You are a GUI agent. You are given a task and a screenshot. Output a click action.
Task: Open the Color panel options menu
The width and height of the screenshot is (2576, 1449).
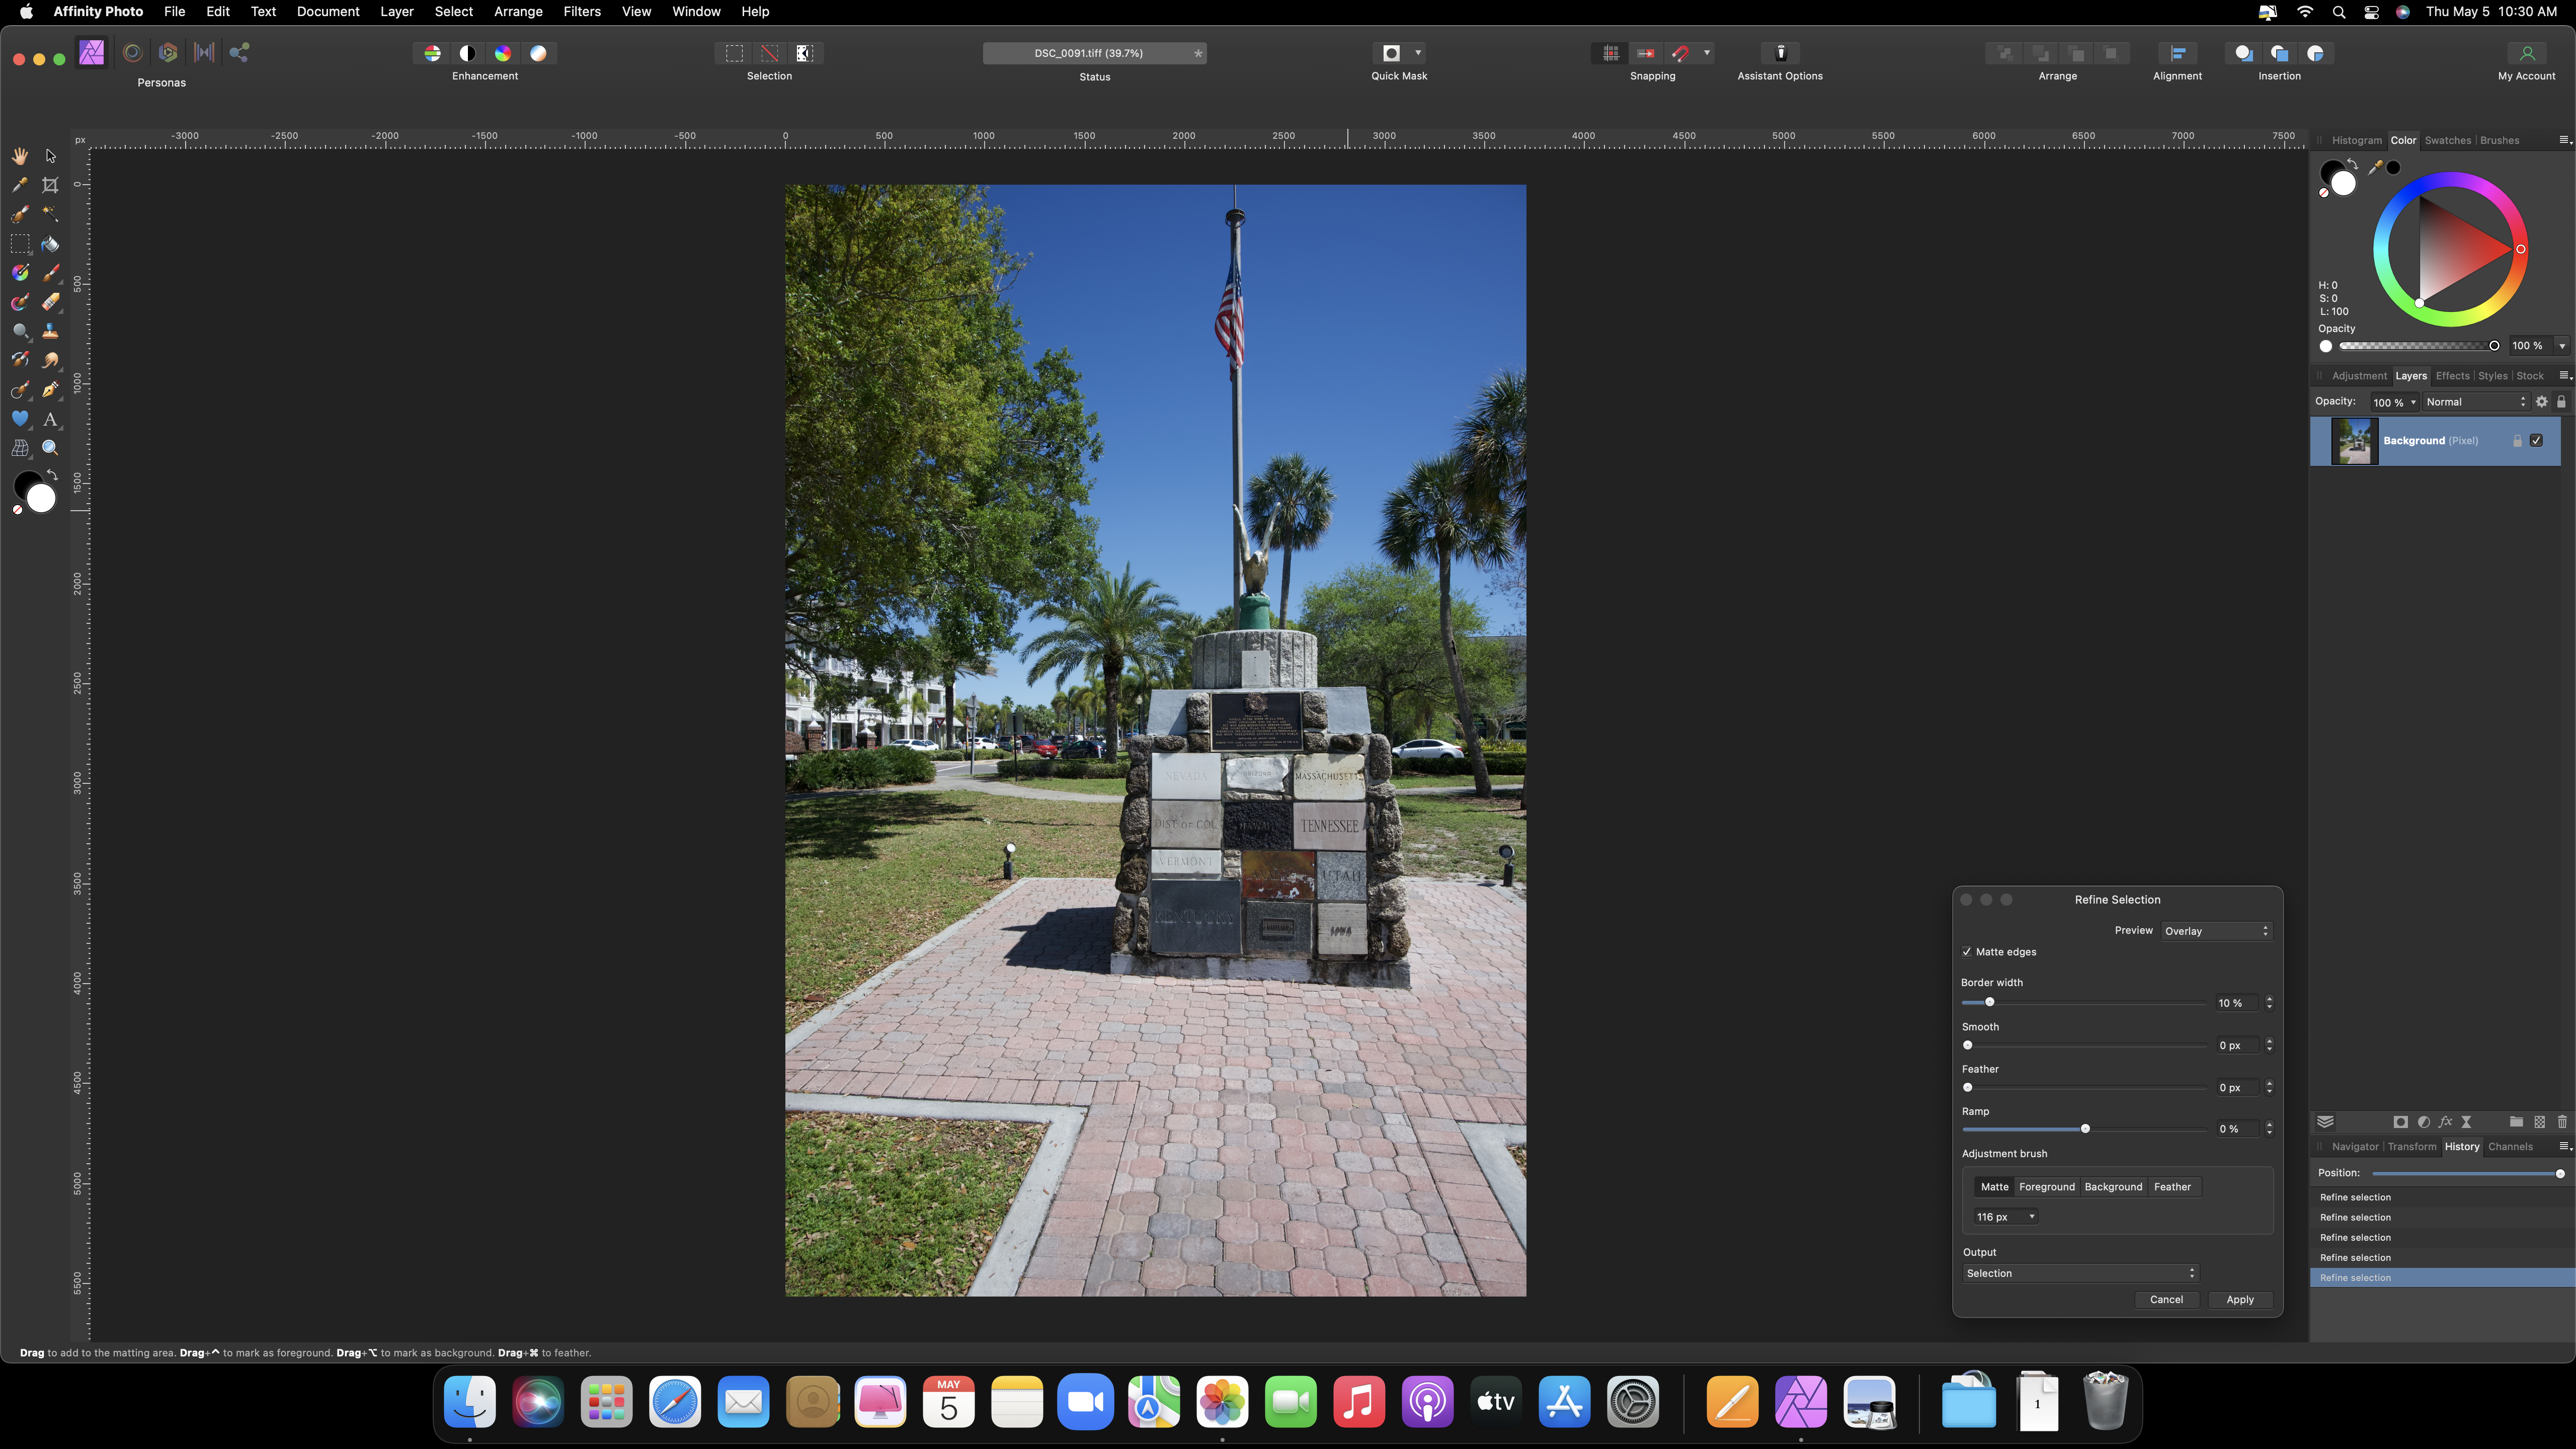point(2565,140)
